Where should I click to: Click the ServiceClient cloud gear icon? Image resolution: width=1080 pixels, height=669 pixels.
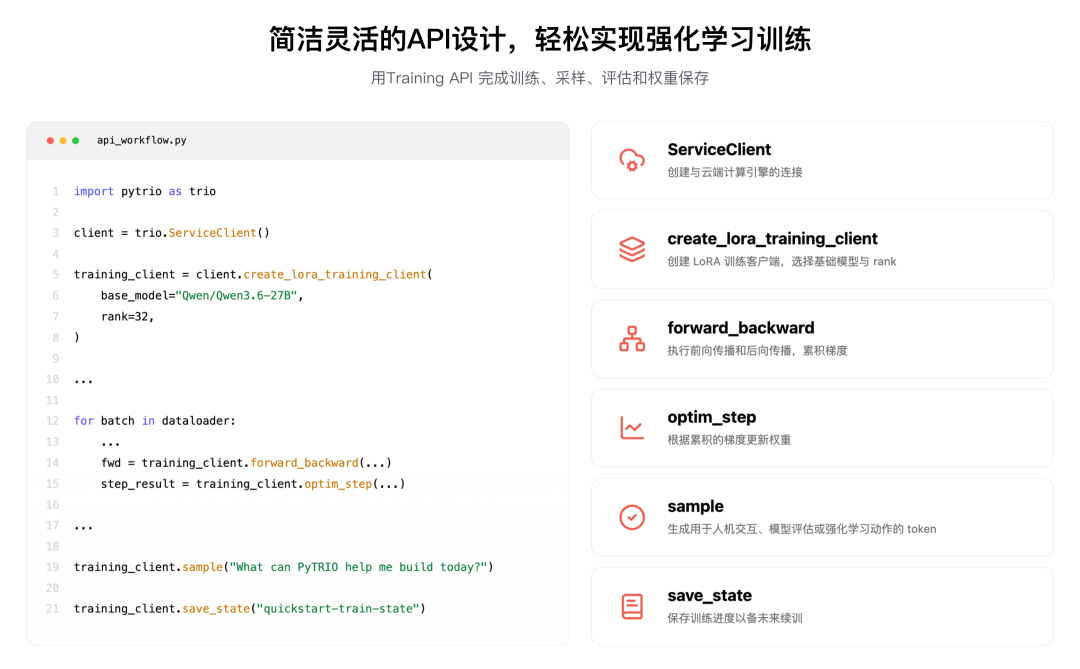coord(632,160)
